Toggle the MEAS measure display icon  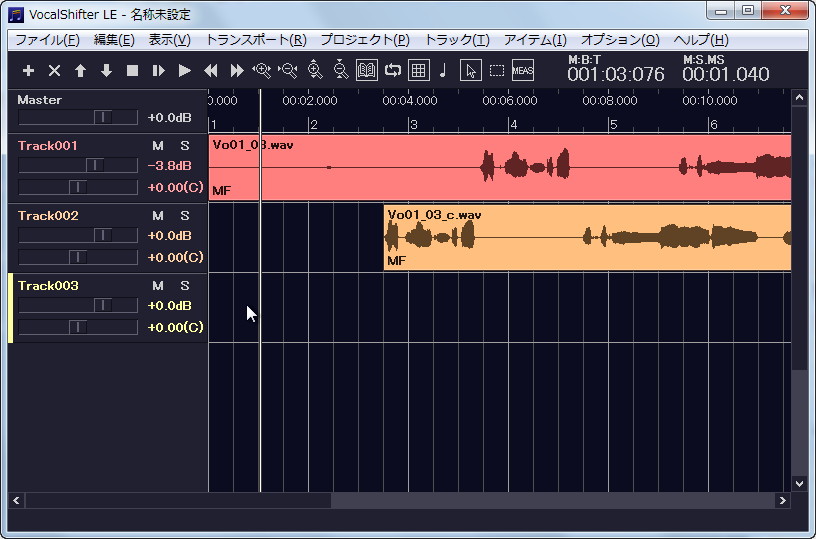[x=523, y=70]
